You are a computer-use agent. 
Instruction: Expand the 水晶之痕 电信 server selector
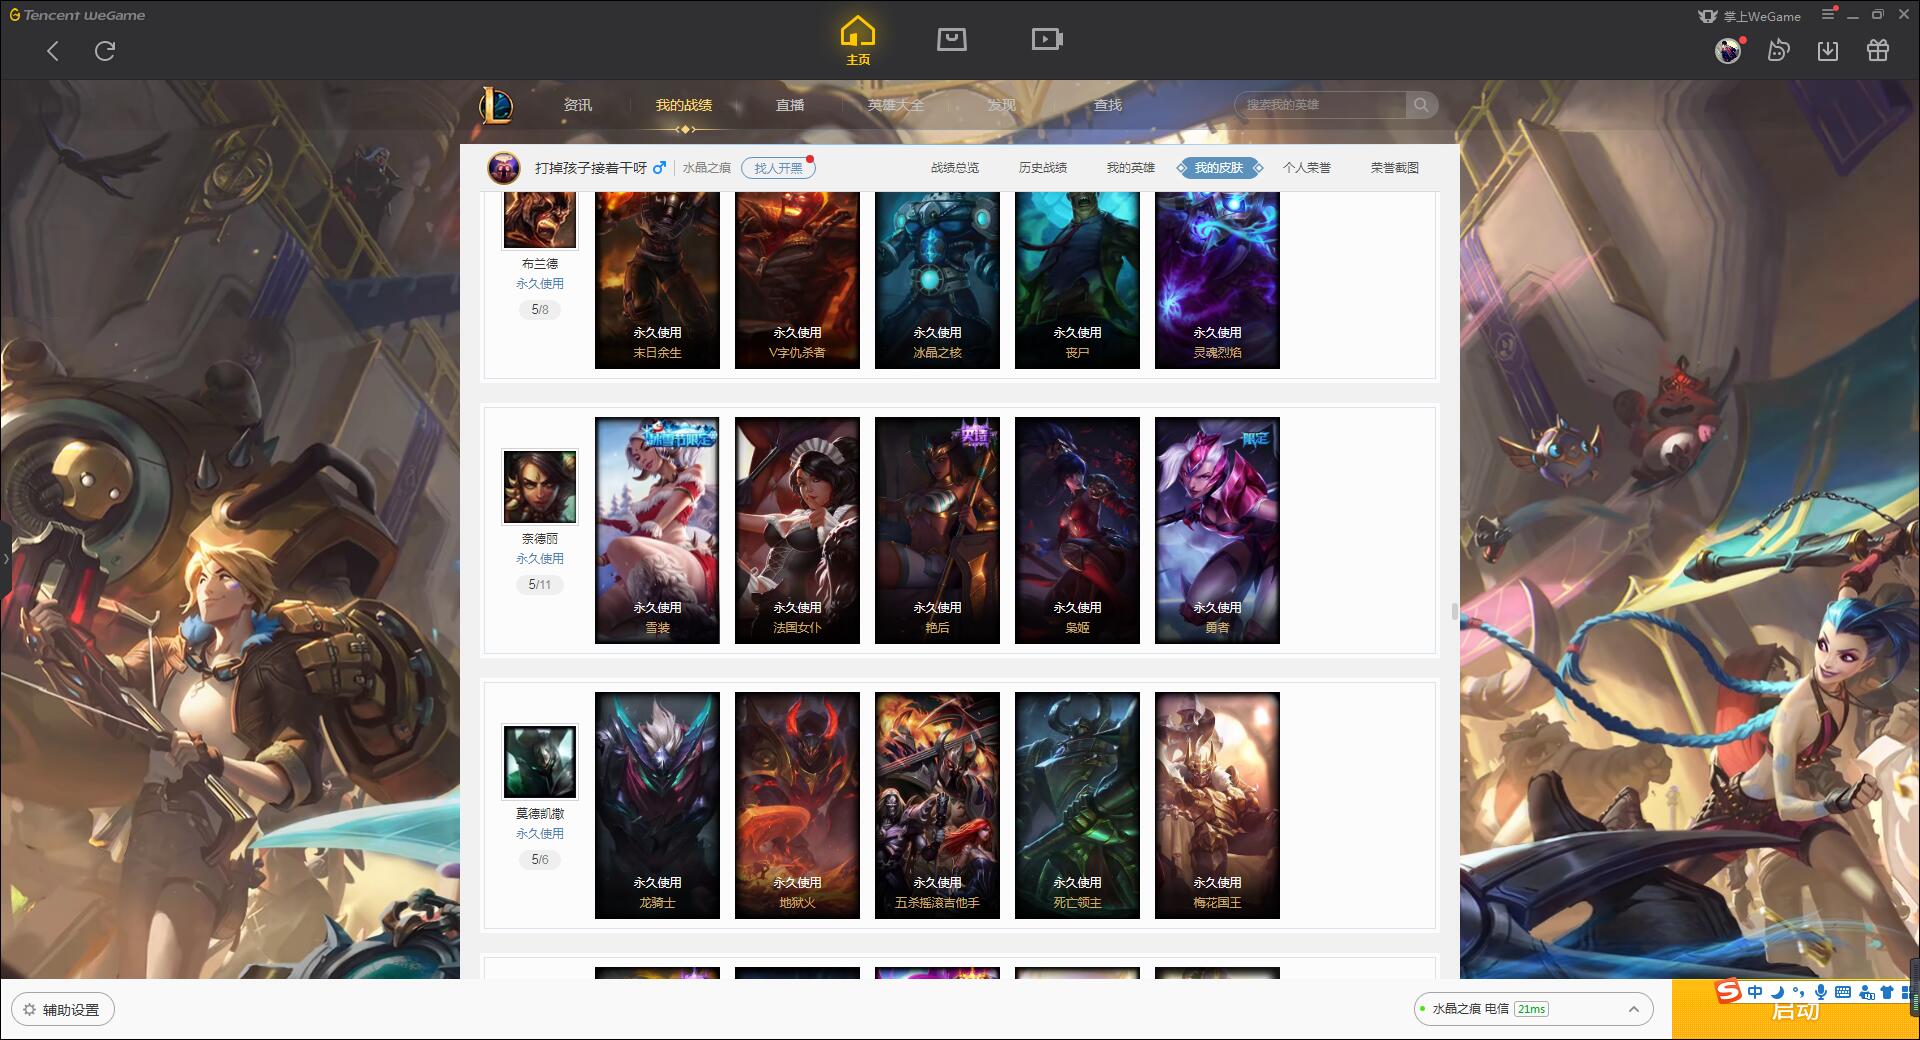tap(1532, 1009)
